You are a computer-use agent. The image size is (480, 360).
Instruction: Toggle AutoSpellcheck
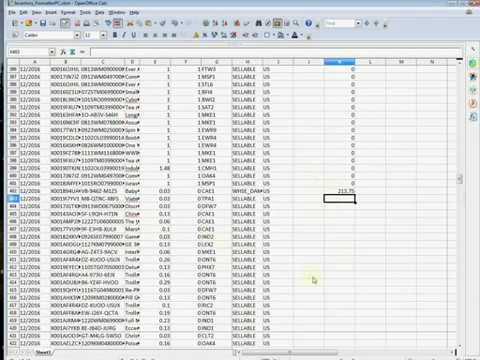[117, 23]
